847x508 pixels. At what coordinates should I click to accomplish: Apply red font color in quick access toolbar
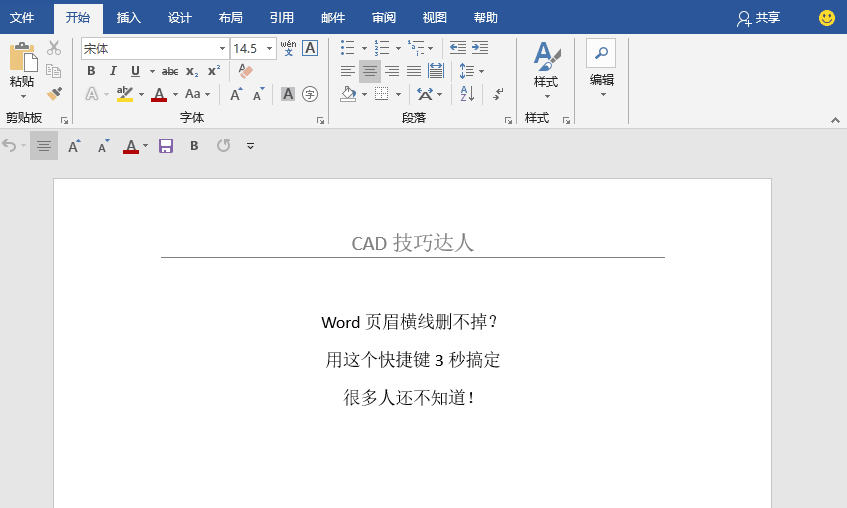click(131, 146)
